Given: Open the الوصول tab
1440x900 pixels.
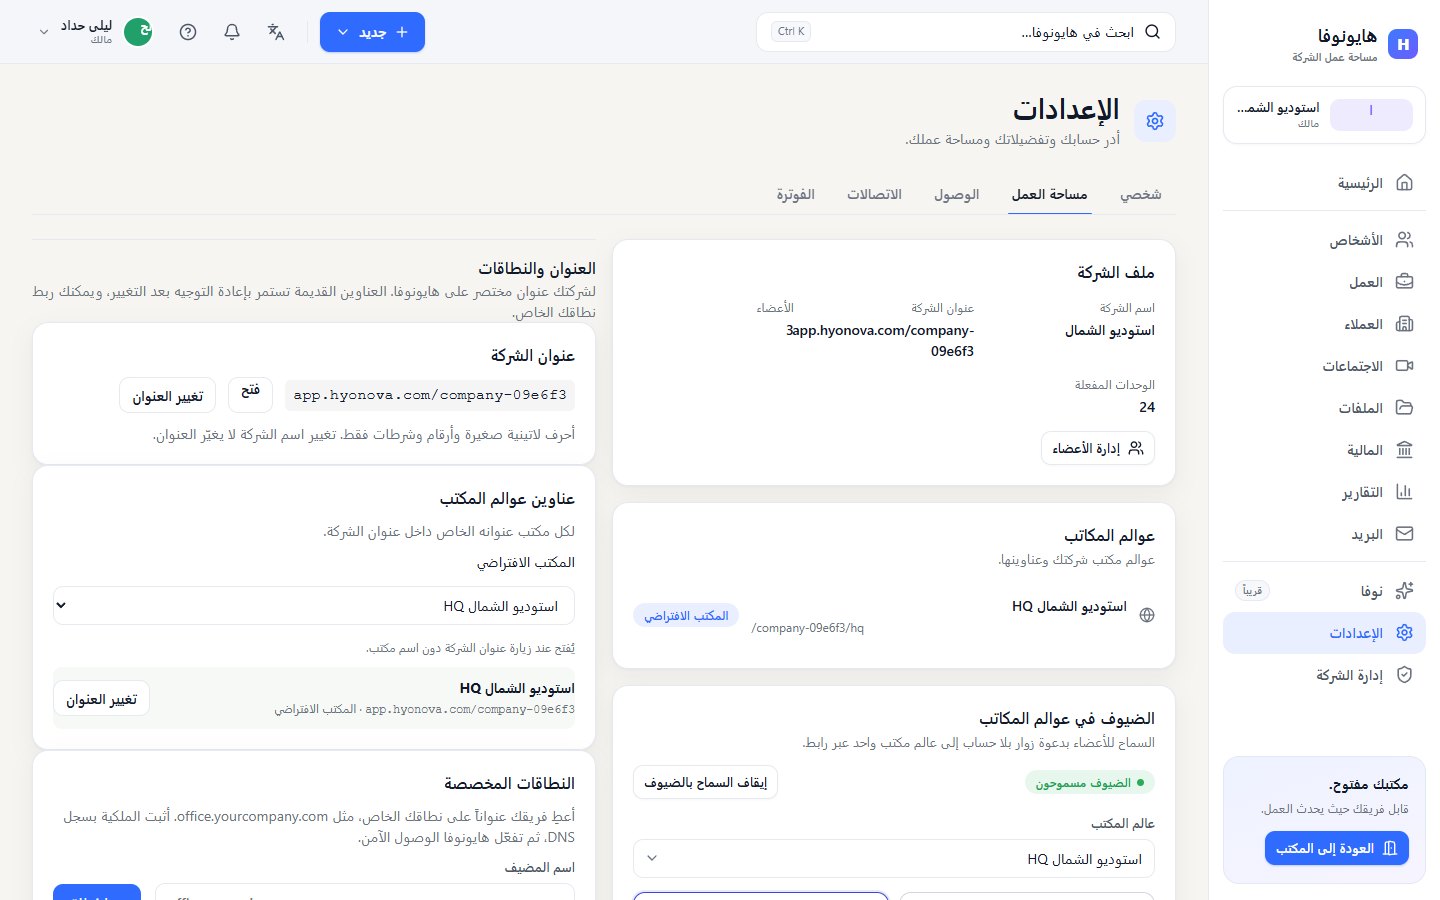Looking at the screenshot, I should 956,195.
